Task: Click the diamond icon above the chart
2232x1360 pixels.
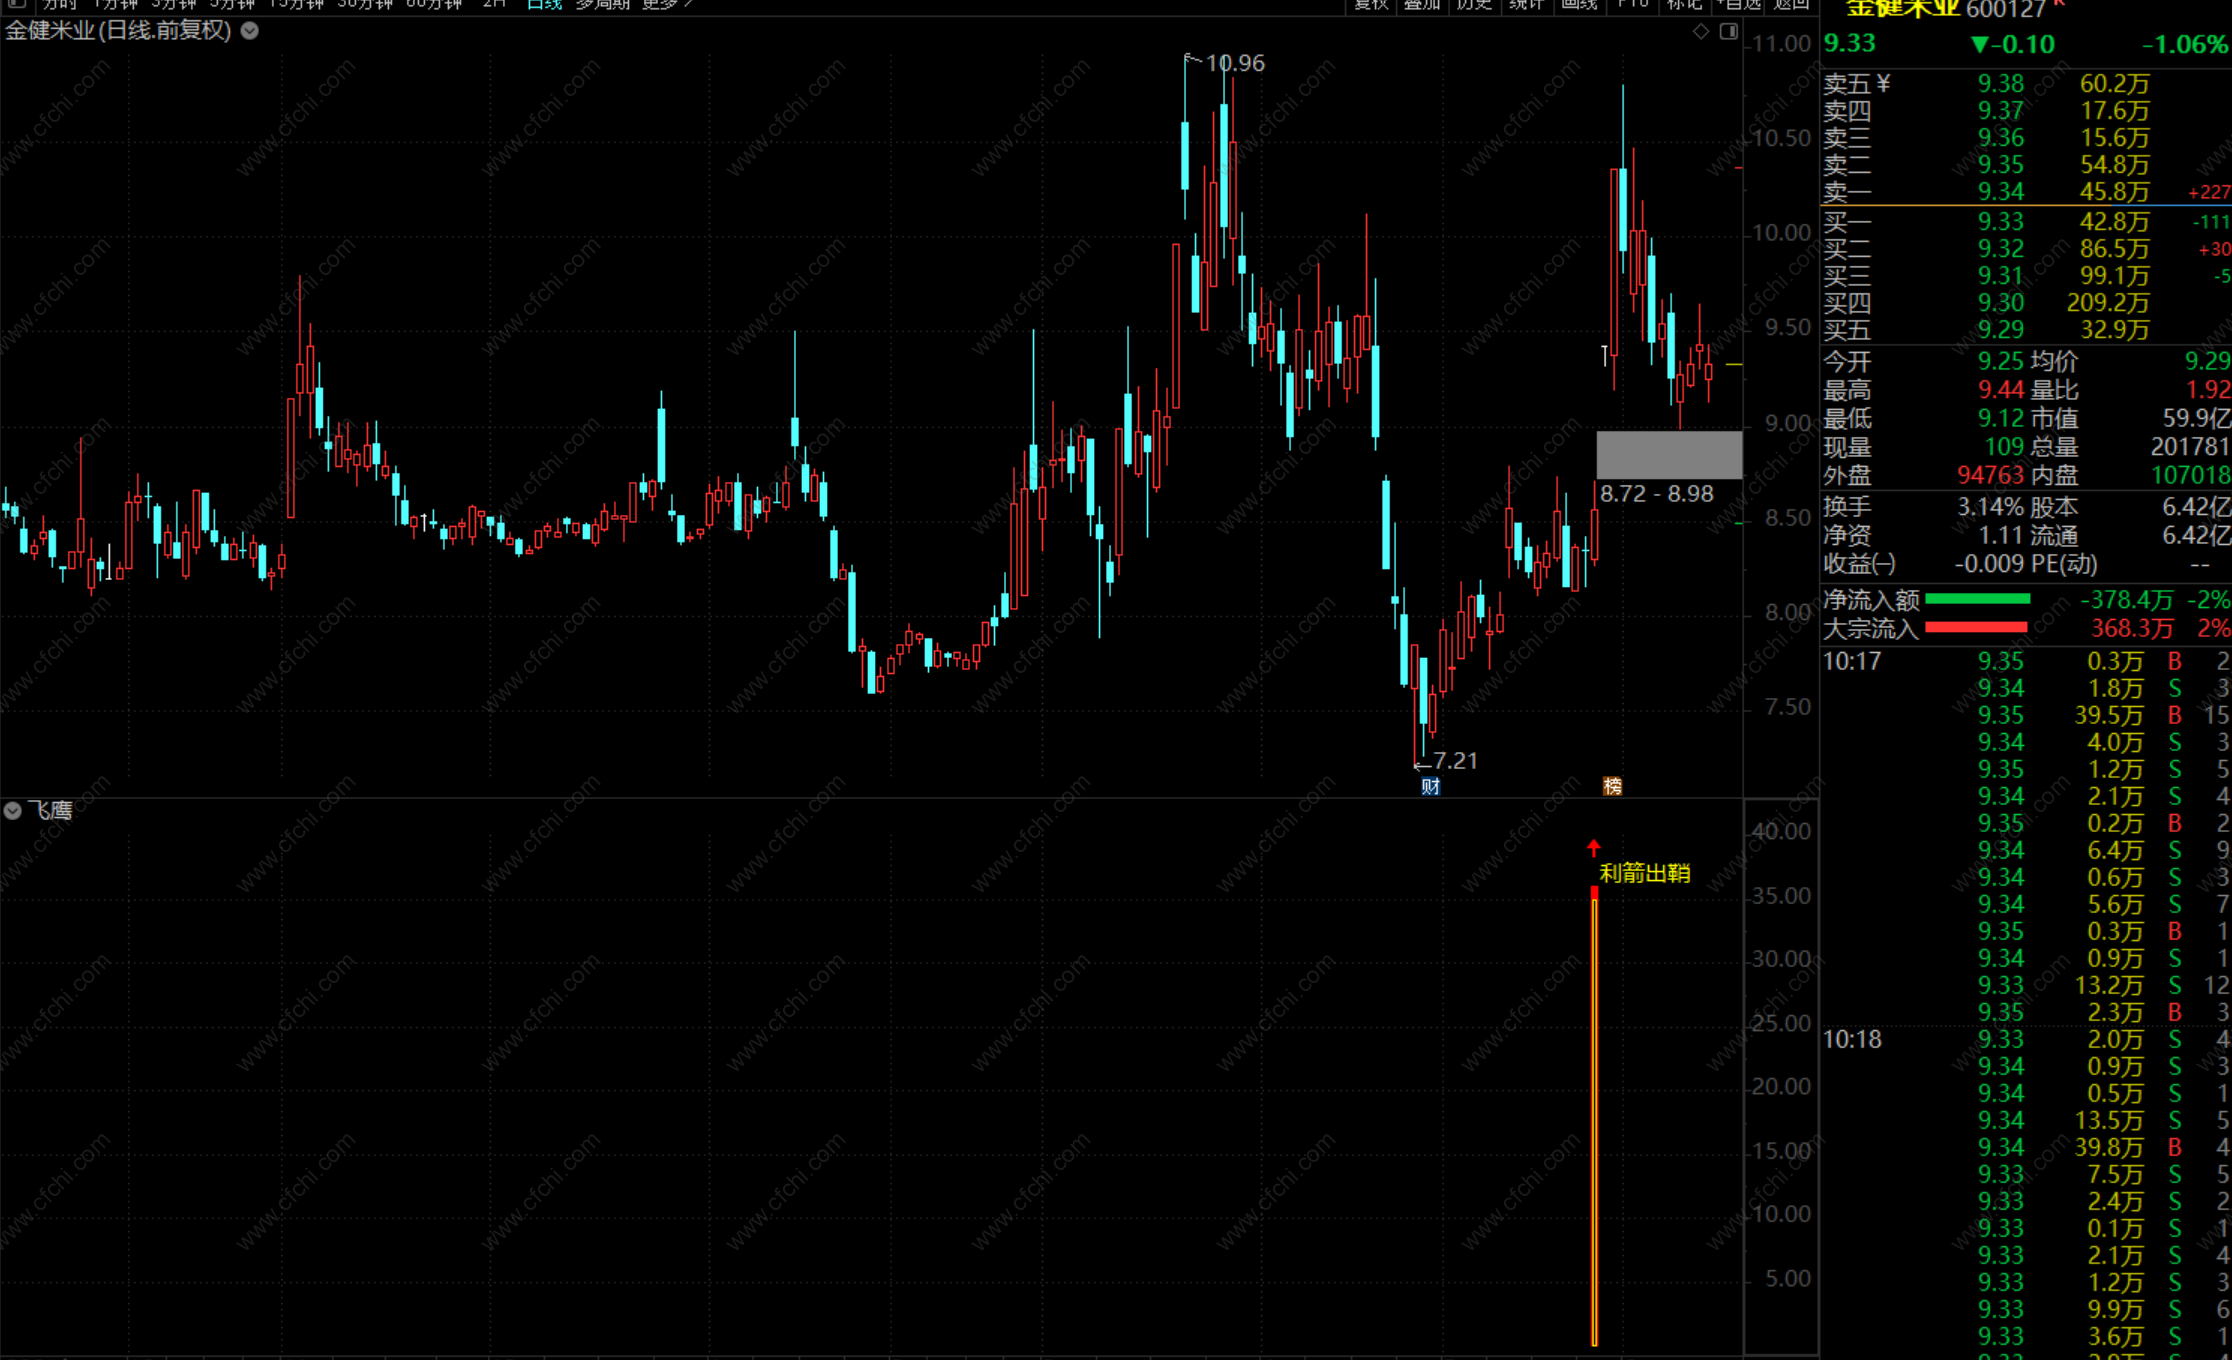Action: (1700, 32)
